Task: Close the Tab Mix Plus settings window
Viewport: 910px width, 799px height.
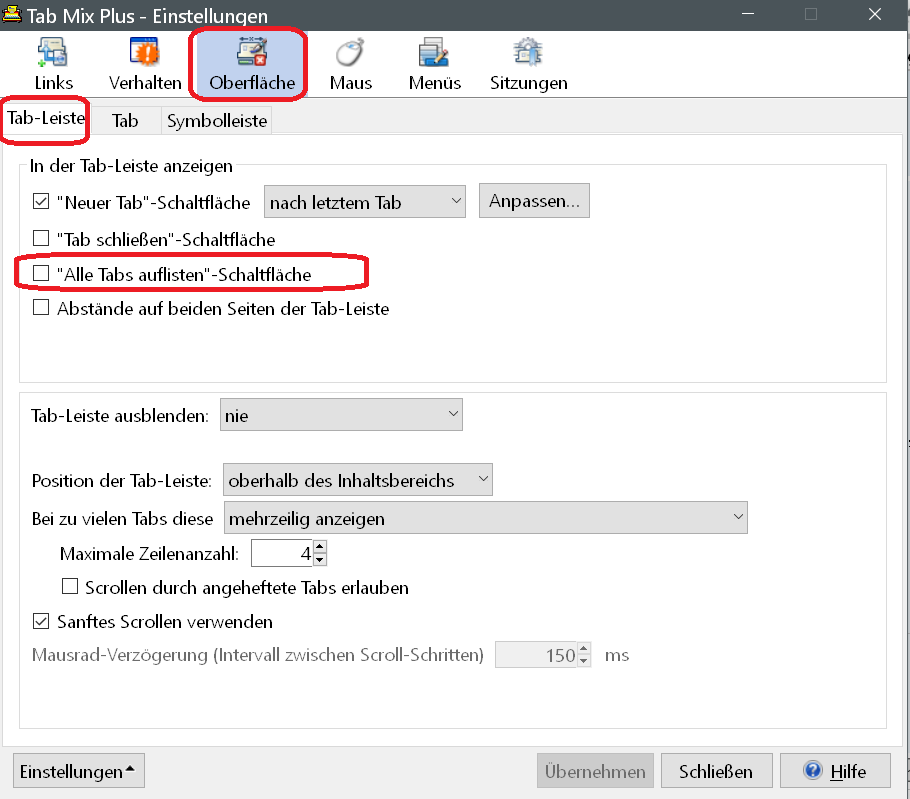Action: pos(875,14)
